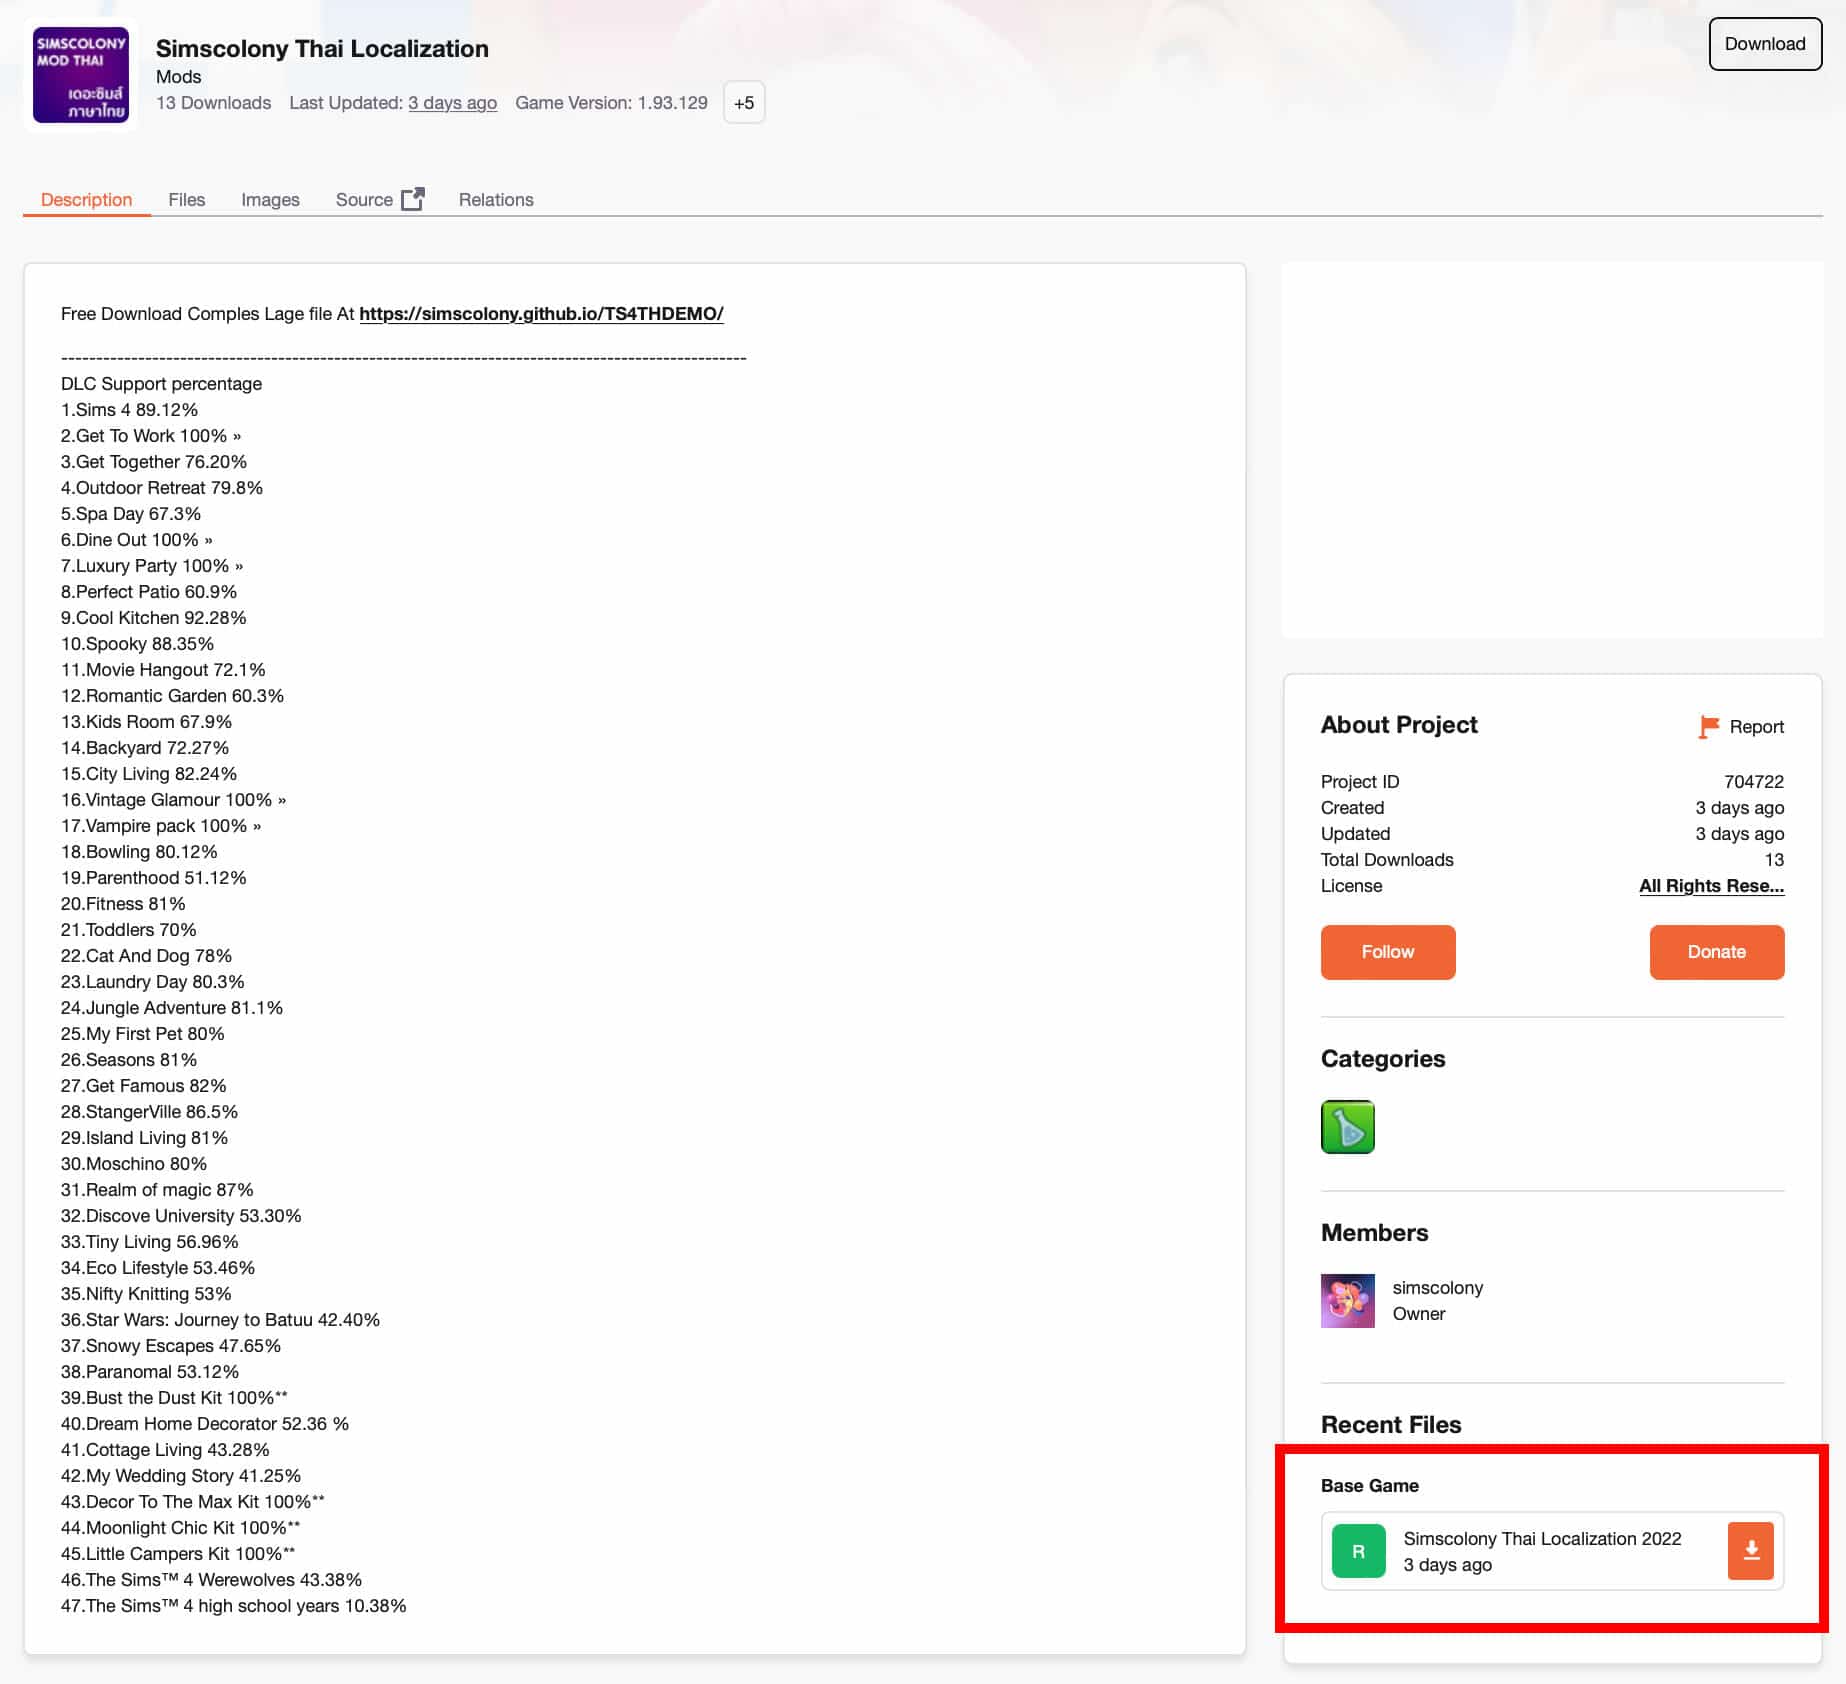
Task: Expand the +5 game versions badge
Action: pyautogui.click(x=744, y=103)
